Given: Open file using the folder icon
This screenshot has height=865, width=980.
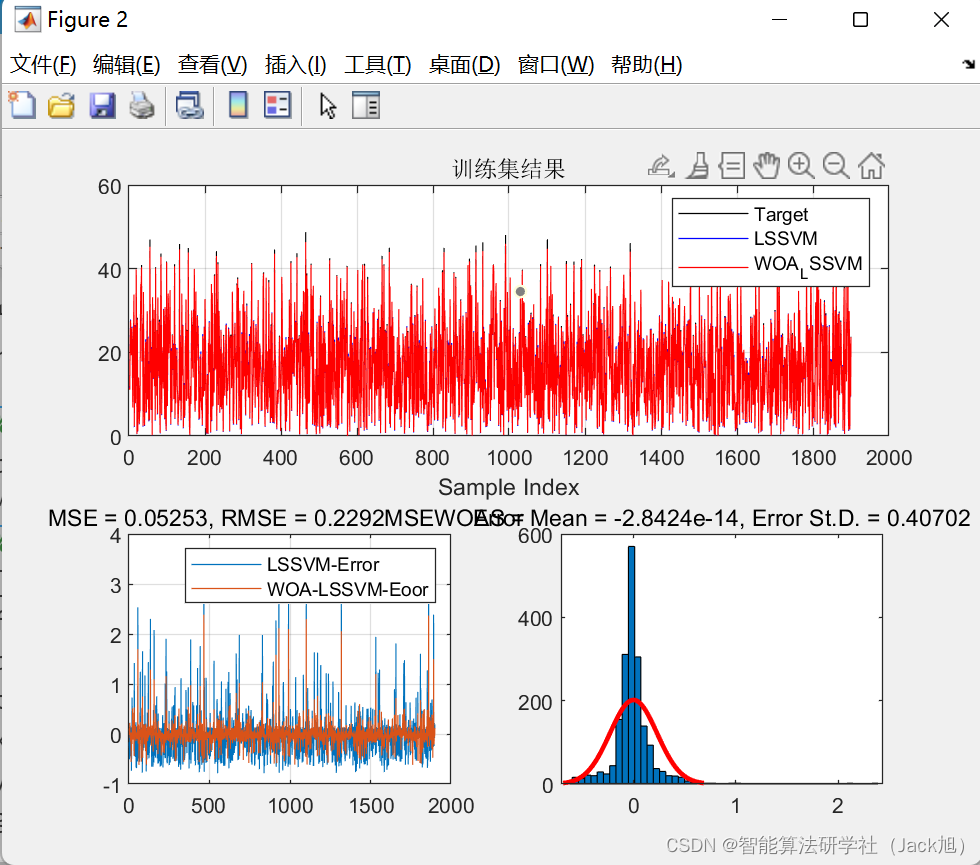Looking at the screenshot, I should pos(61,105).
